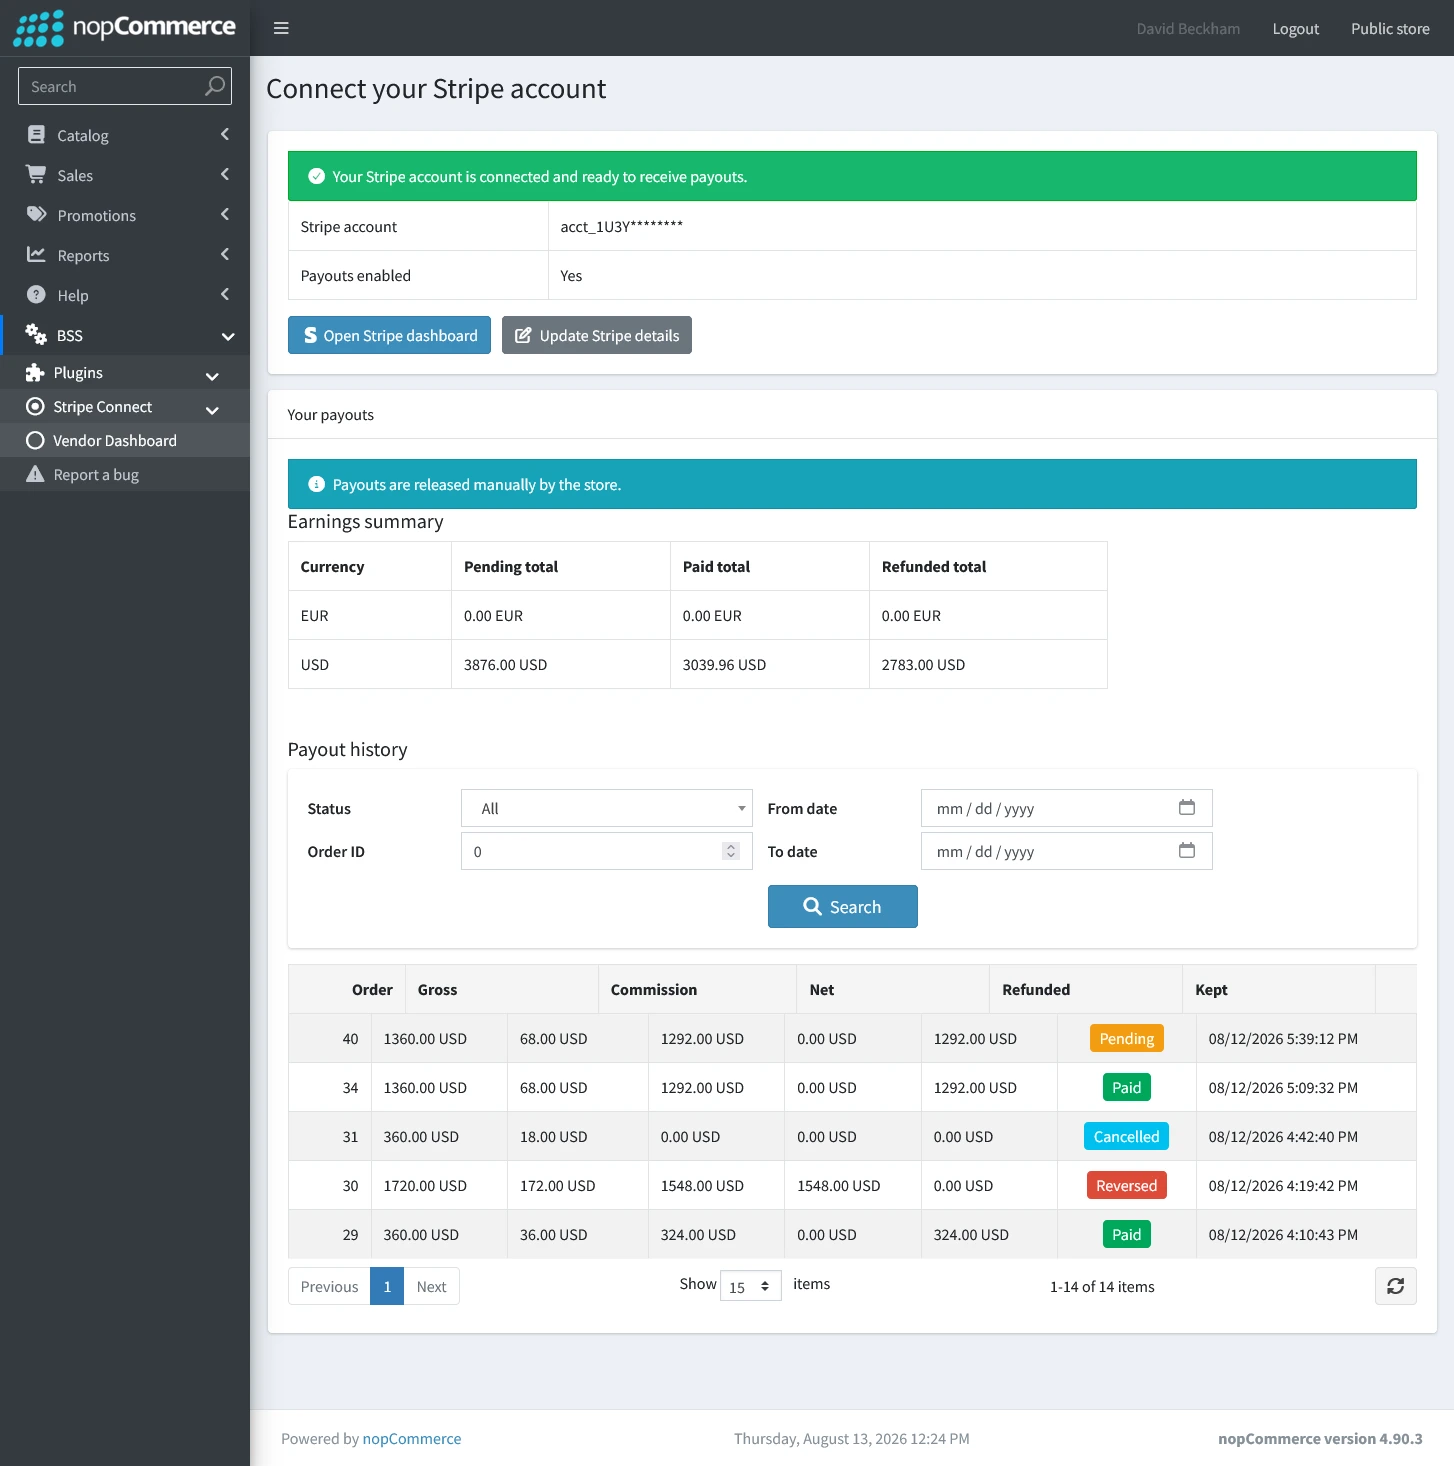Focus the From date input field

coord(1066,808)
